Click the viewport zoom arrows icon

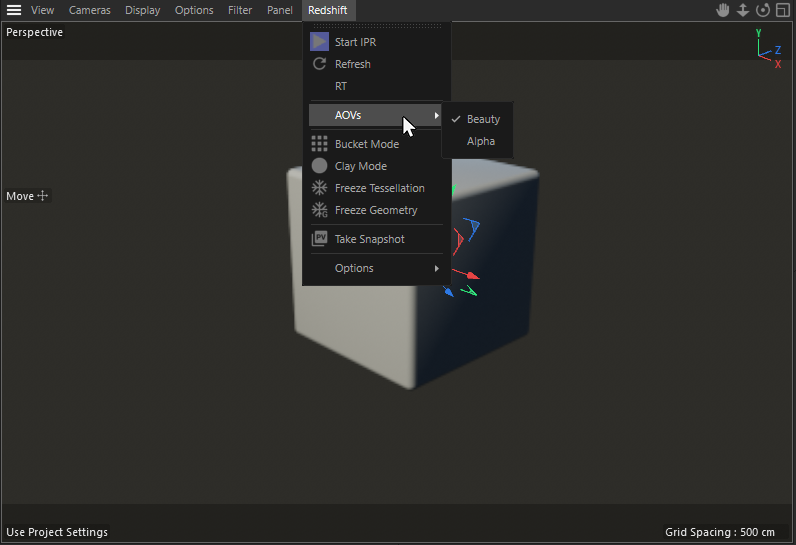point(743,10)
